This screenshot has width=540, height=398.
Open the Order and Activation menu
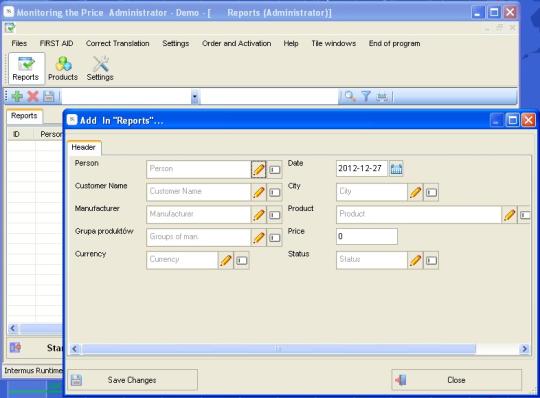click(x=237, y=43)
